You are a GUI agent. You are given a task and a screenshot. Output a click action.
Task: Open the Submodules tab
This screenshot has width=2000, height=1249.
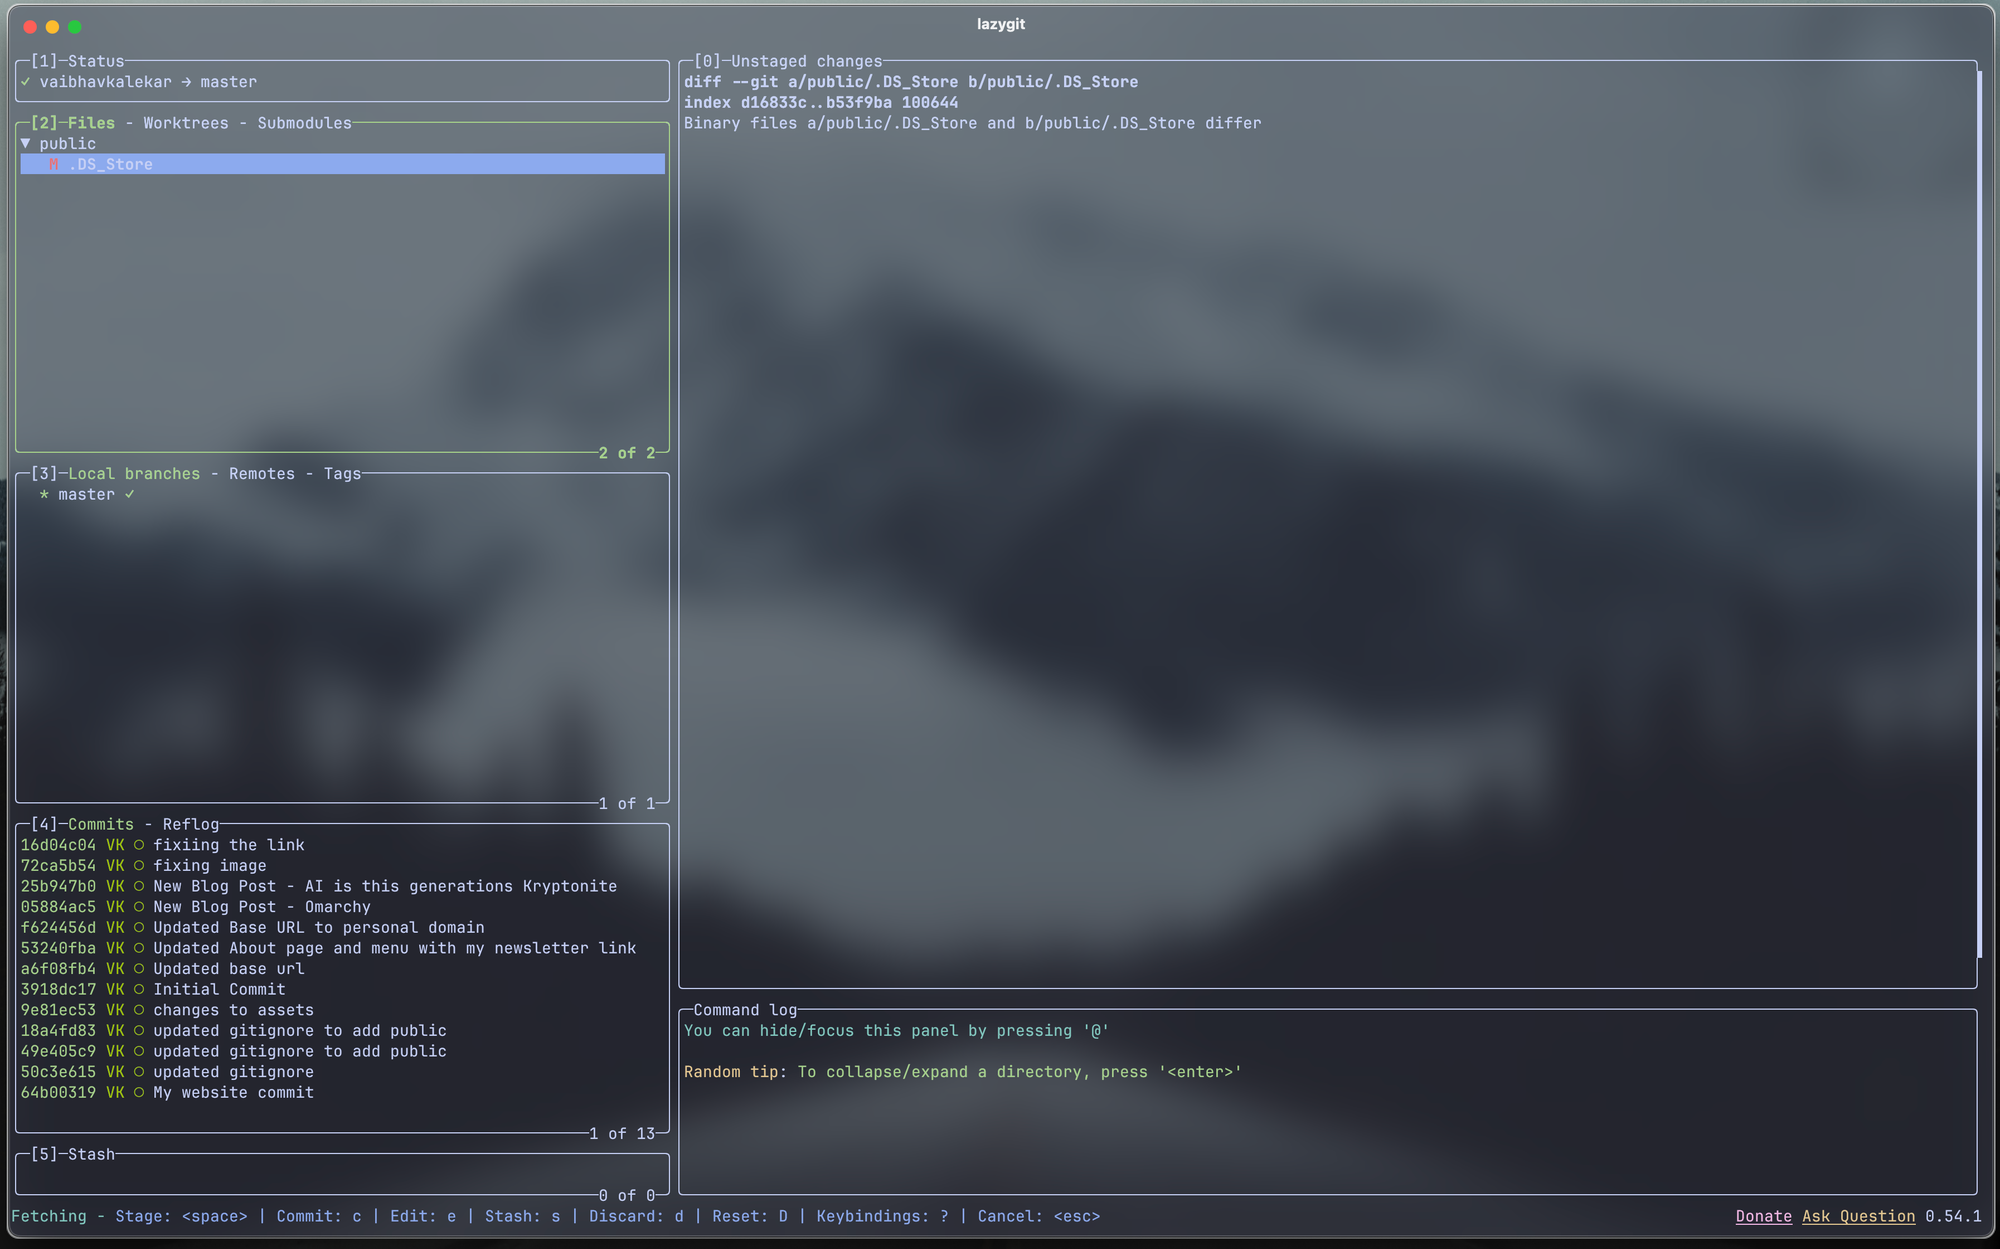(304, 123)
